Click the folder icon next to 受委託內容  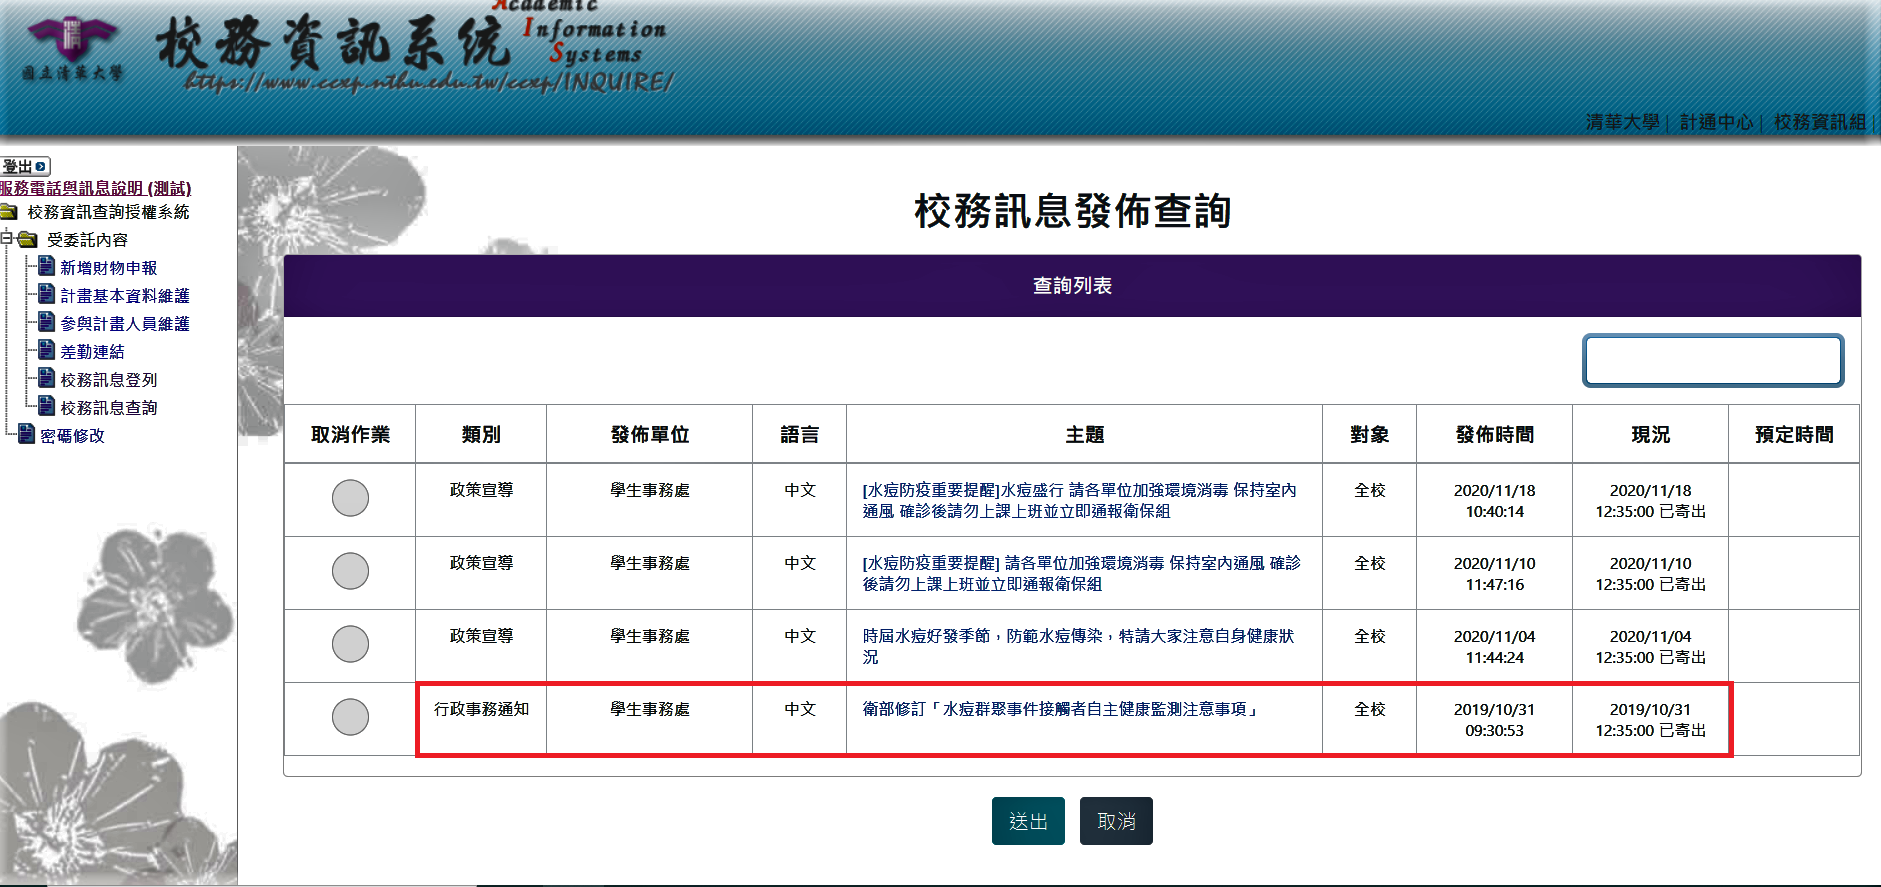[28, 240]
